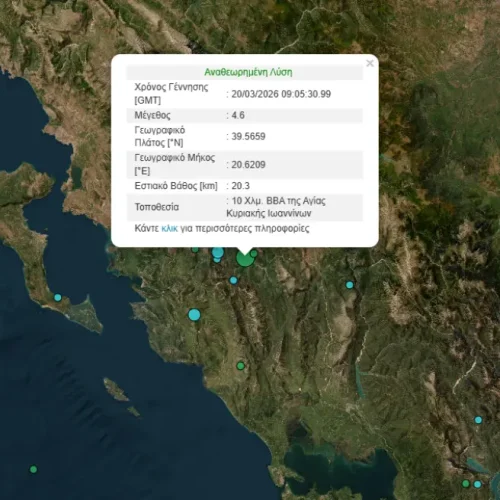The width and height of the screenshot is (500, 500).
Task: Select the green marker north of the Ambracian Gulf
Action: click(241, 366)
